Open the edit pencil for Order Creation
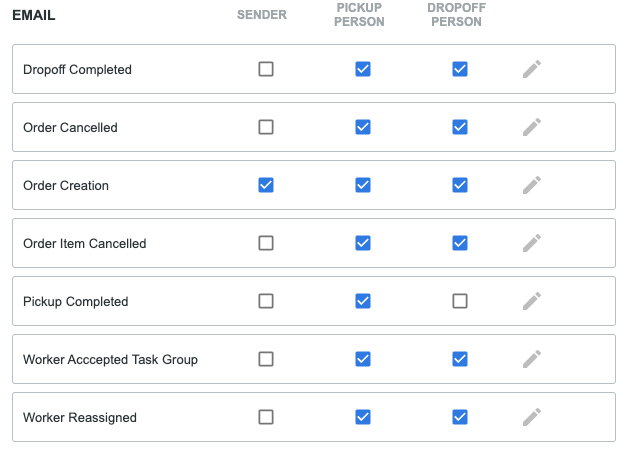Image resolution: width=625 pixels, height=453 pixels. tap(532, 185)
